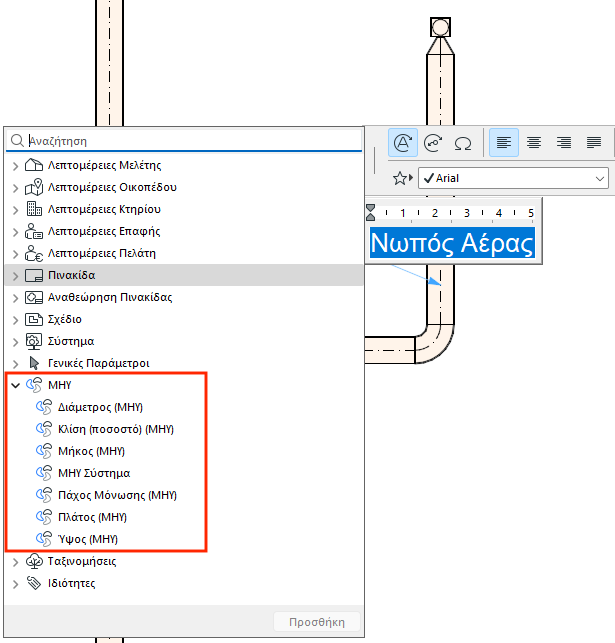Viewport: 615px width, 643px height.
Task: Set text alignment to center
Action: point(534,143)
